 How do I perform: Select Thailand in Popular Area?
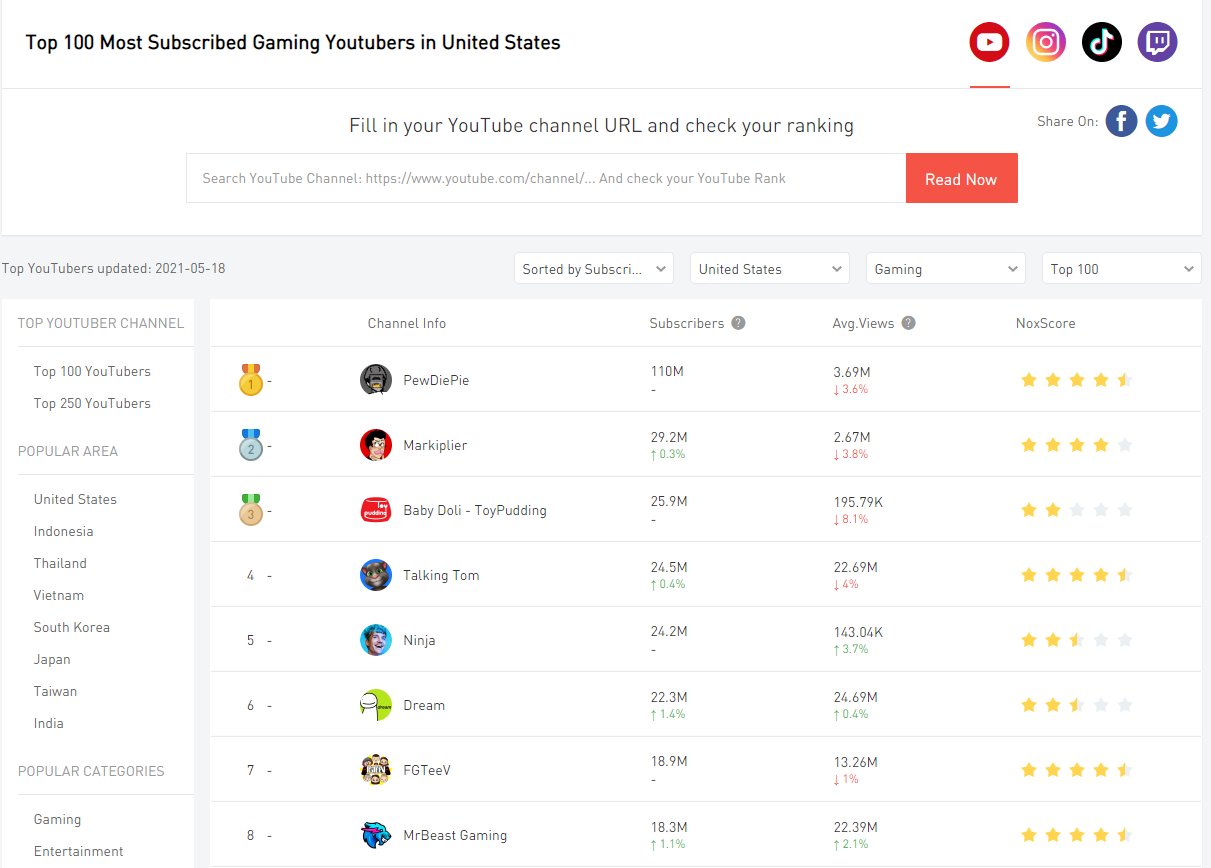pyautogui.click(x=60, y=563)
